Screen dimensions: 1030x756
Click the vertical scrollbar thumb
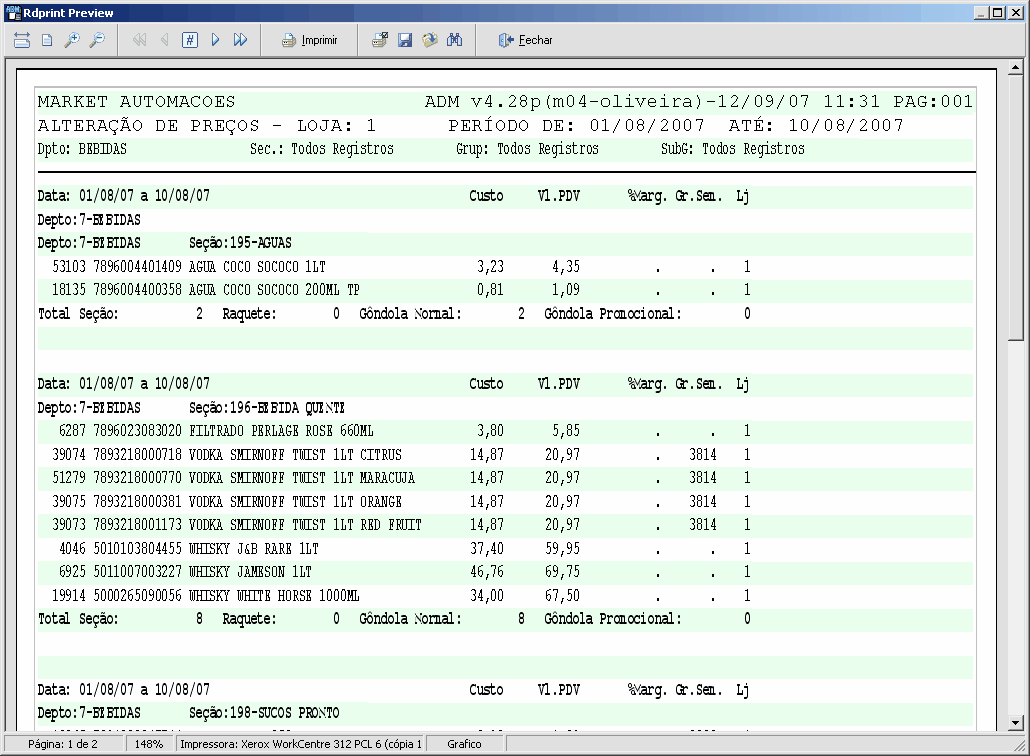[1016, 208]
